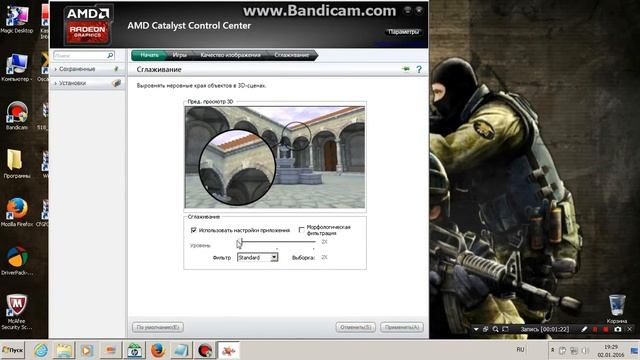Open the orange app on taskbar
This screenshot has width=640, height=360.
tap(110, 350)
